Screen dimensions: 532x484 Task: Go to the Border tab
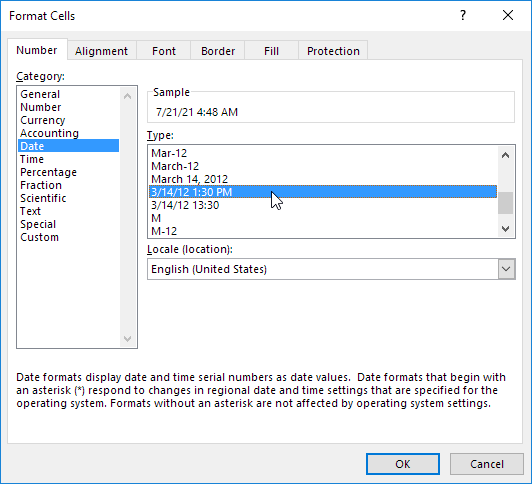218,51
